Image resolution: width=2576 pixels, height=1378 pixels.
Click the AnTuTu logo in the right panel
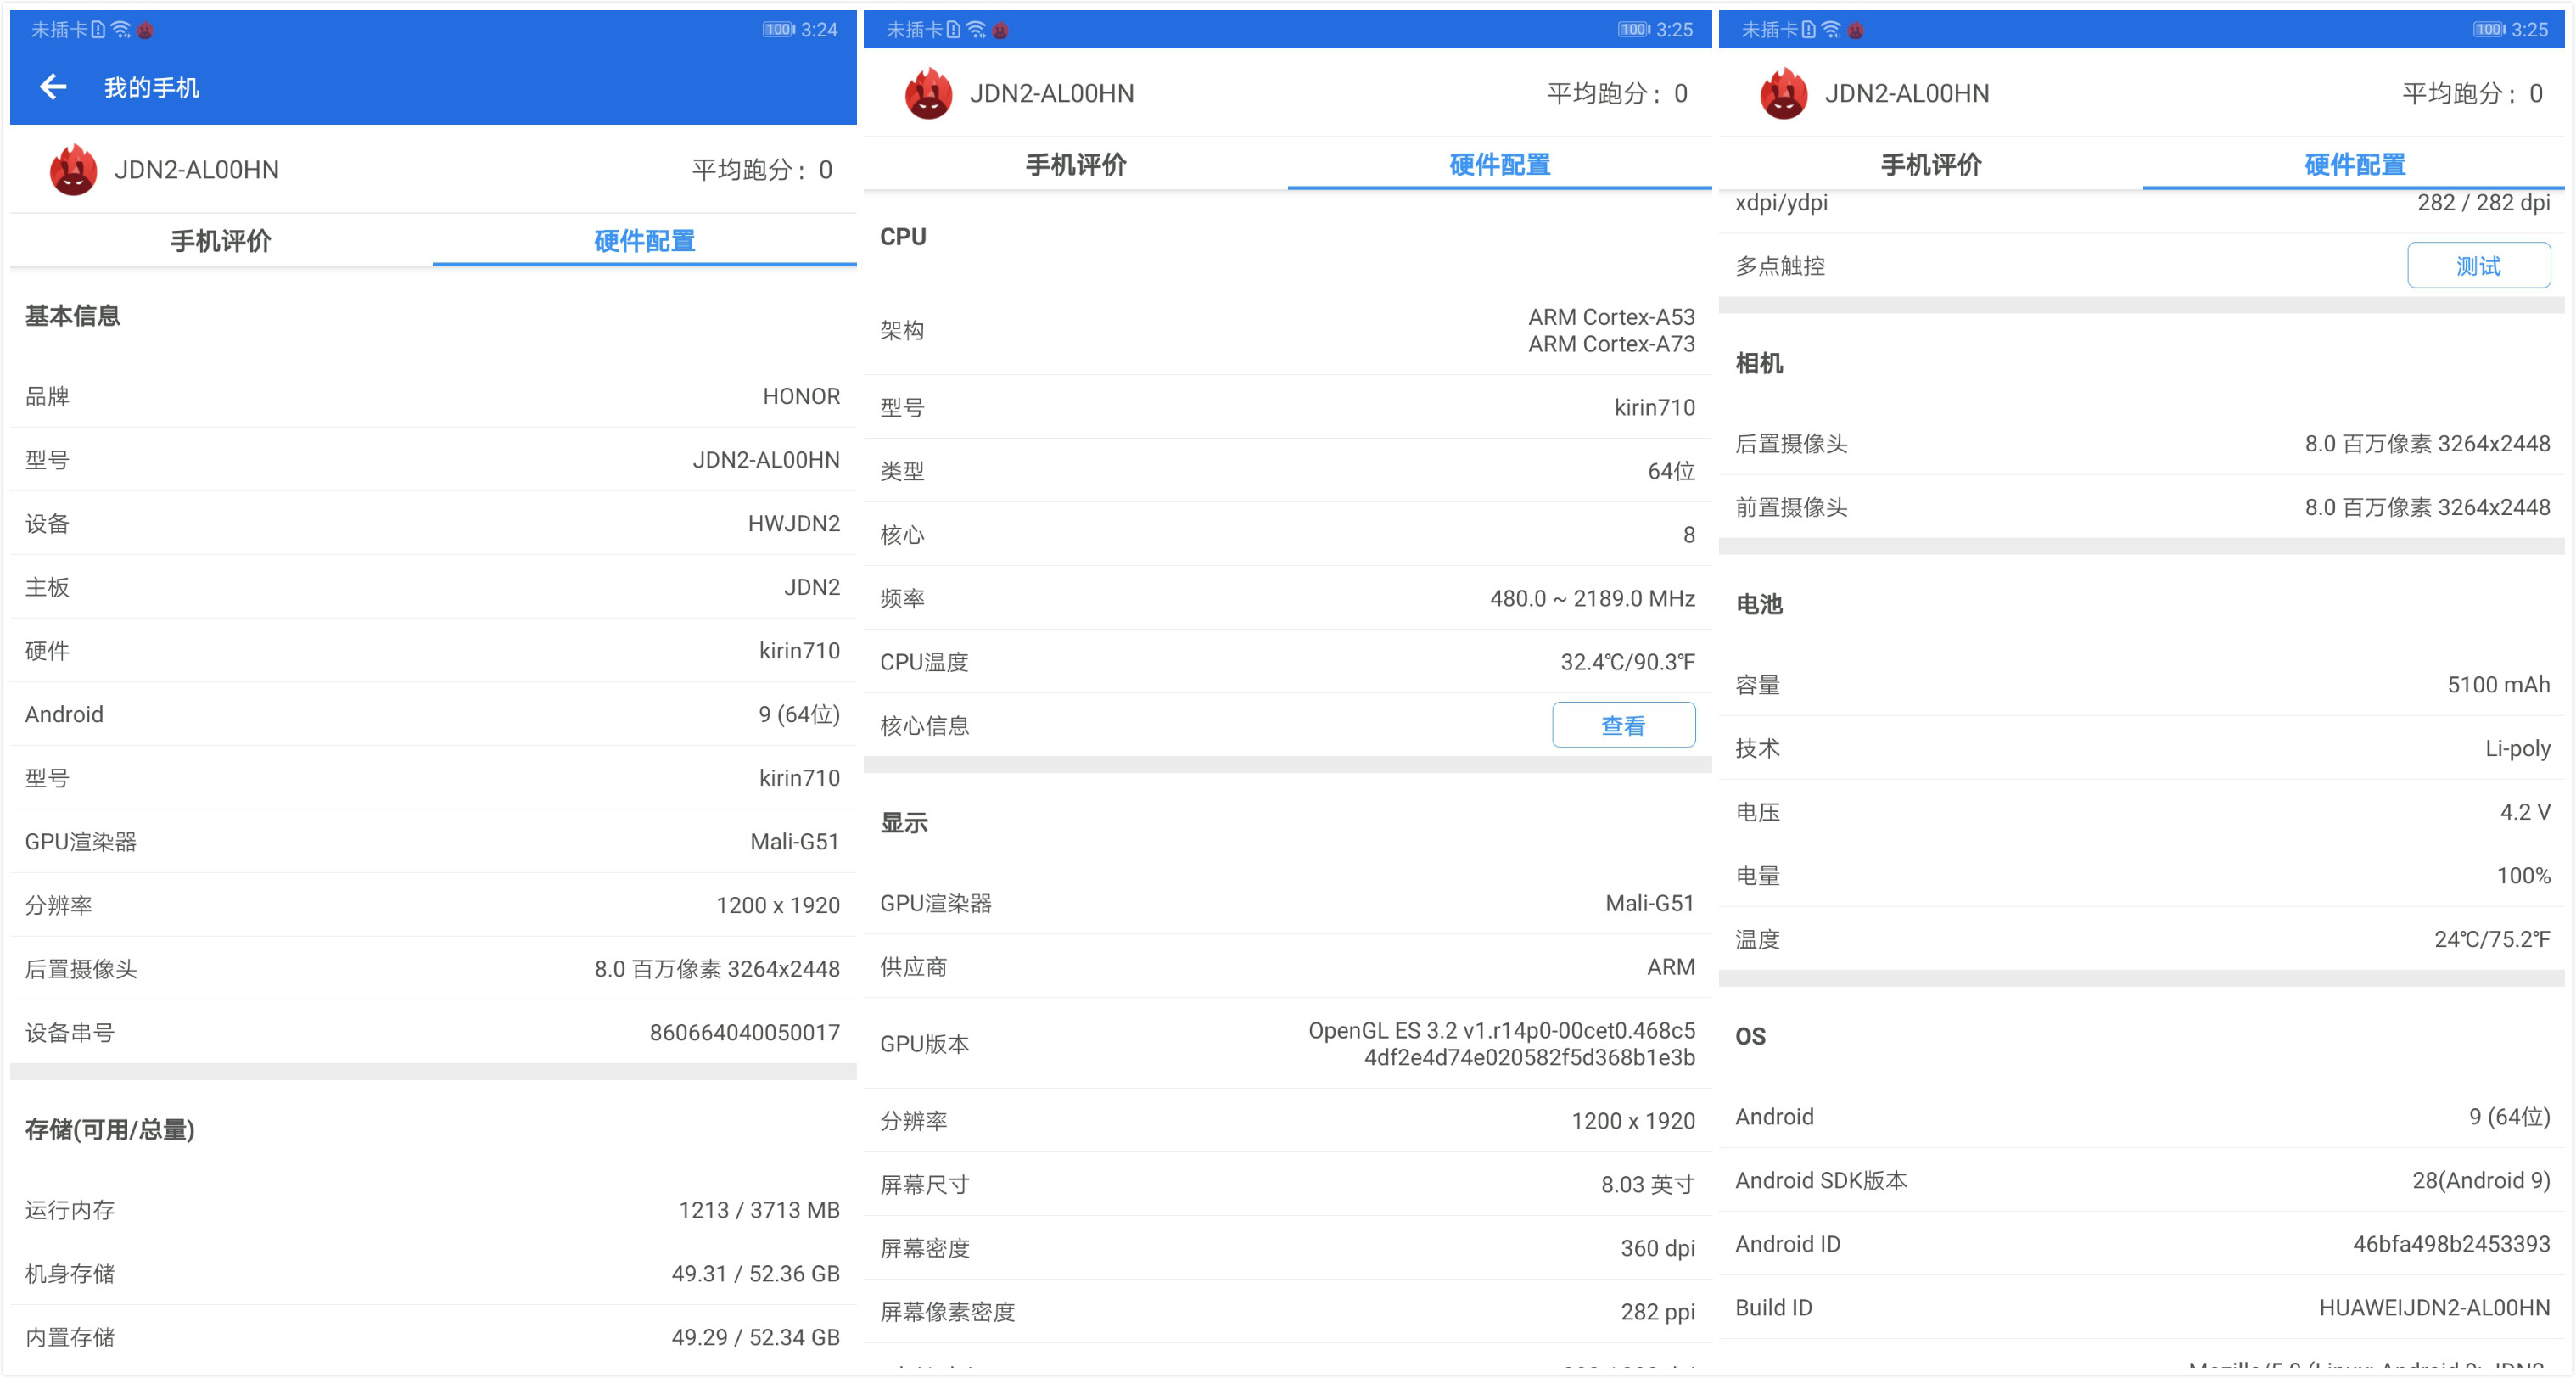1783,94
